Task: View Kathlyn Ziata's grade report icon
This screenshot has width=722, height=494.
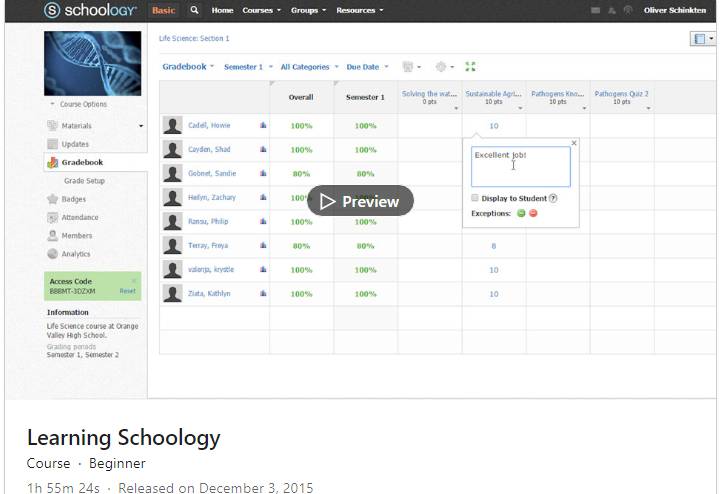Action: click(x=263, y=293)
